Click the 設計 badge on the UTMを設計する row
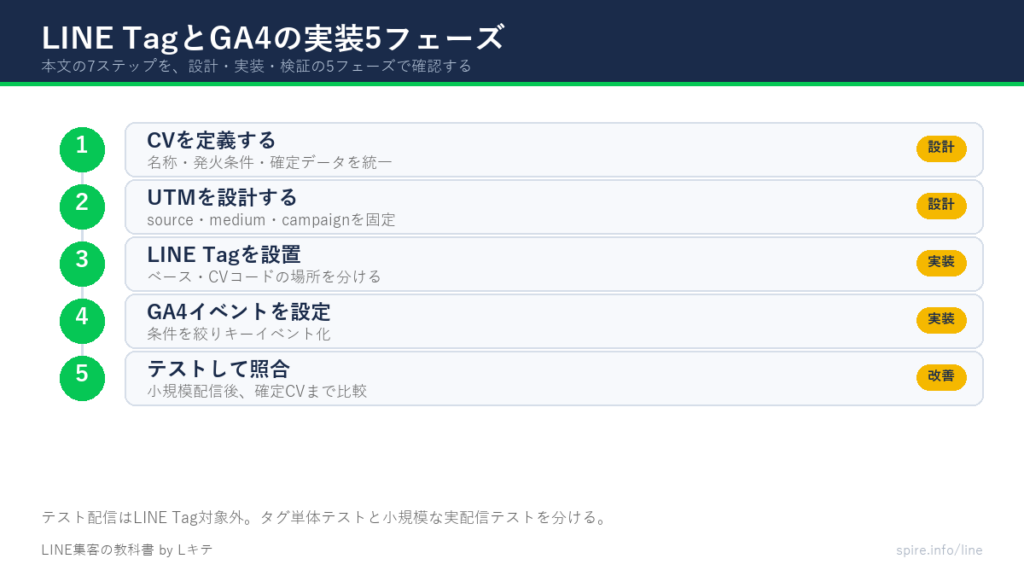Viewport: 1024px width, 576px height. (x=941, y=206)
